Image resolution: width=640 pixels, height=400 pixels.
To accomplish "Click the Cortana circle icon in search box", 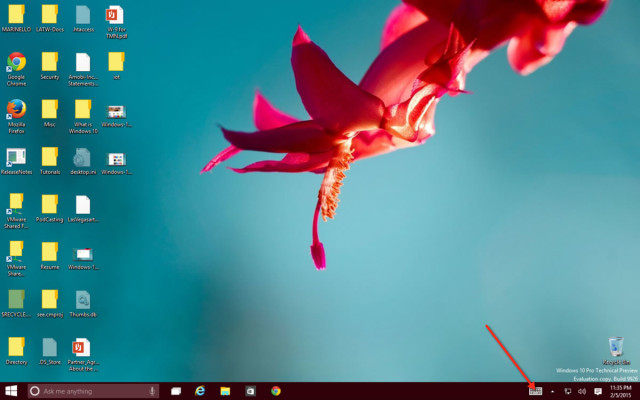I will [35, 391].
